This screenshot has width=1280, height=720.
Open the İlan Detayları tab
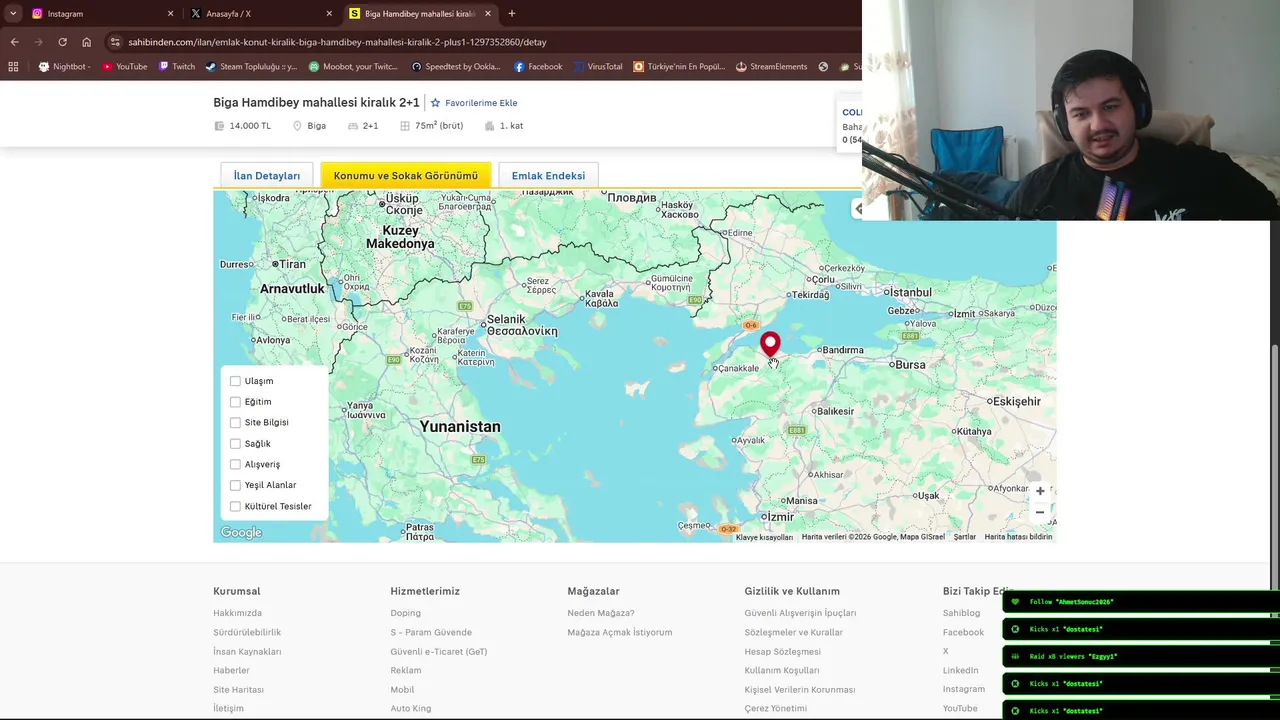(267, 176)
